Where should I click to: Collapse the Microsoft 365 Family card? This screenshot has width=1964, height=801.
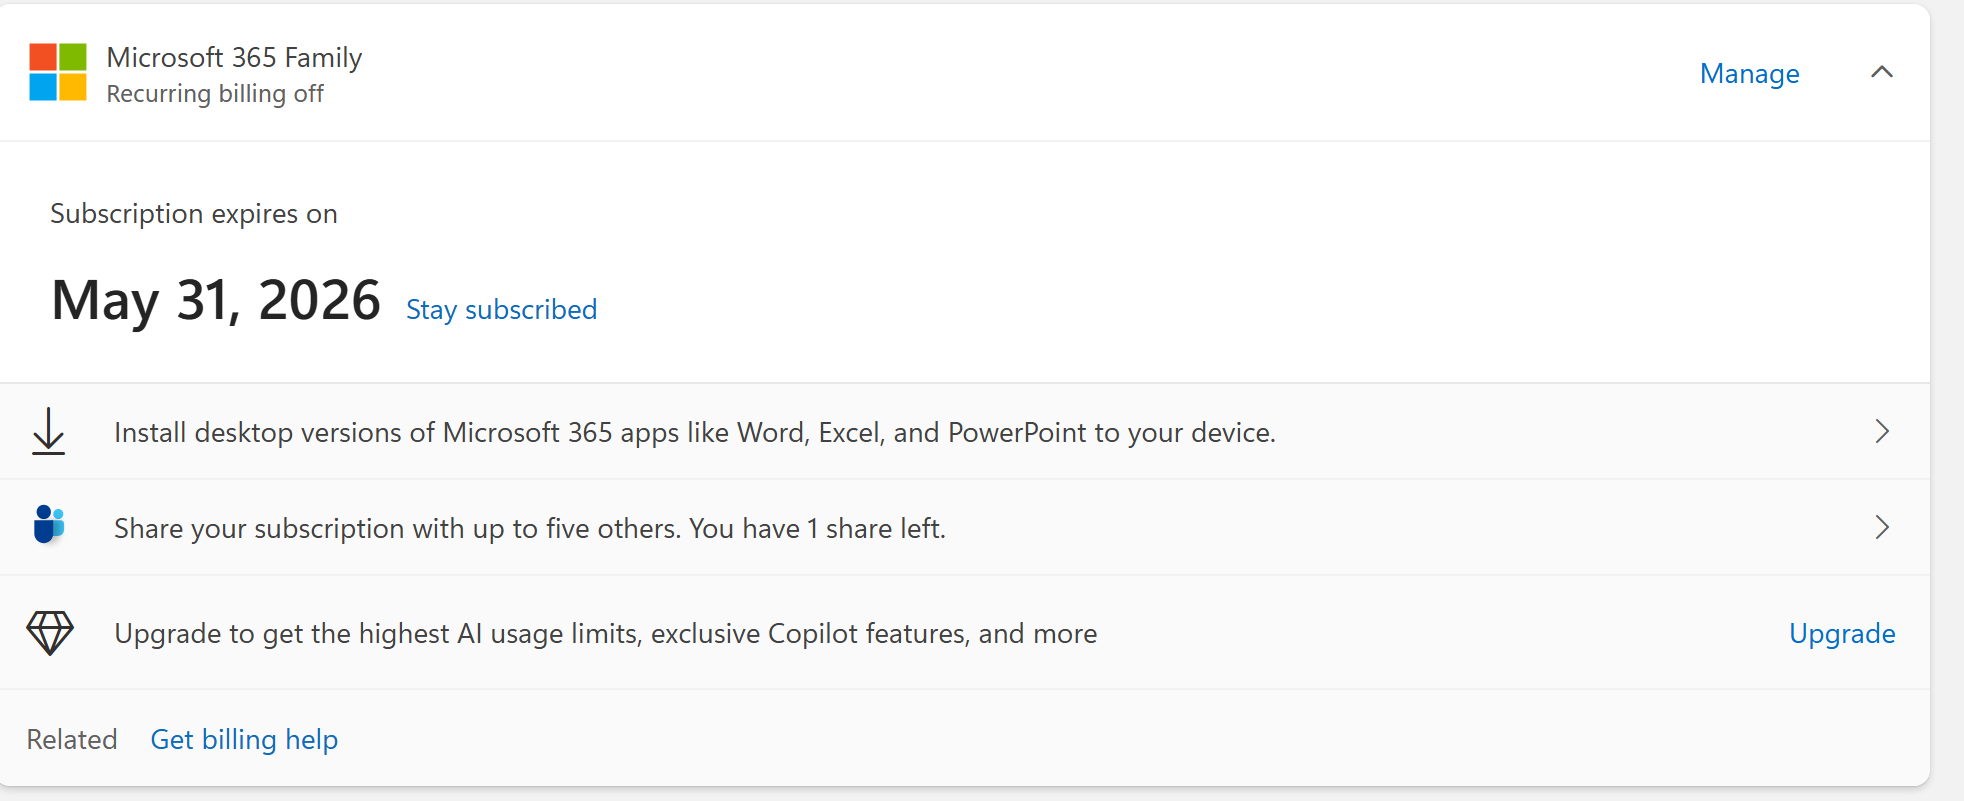coord(1882,72)
